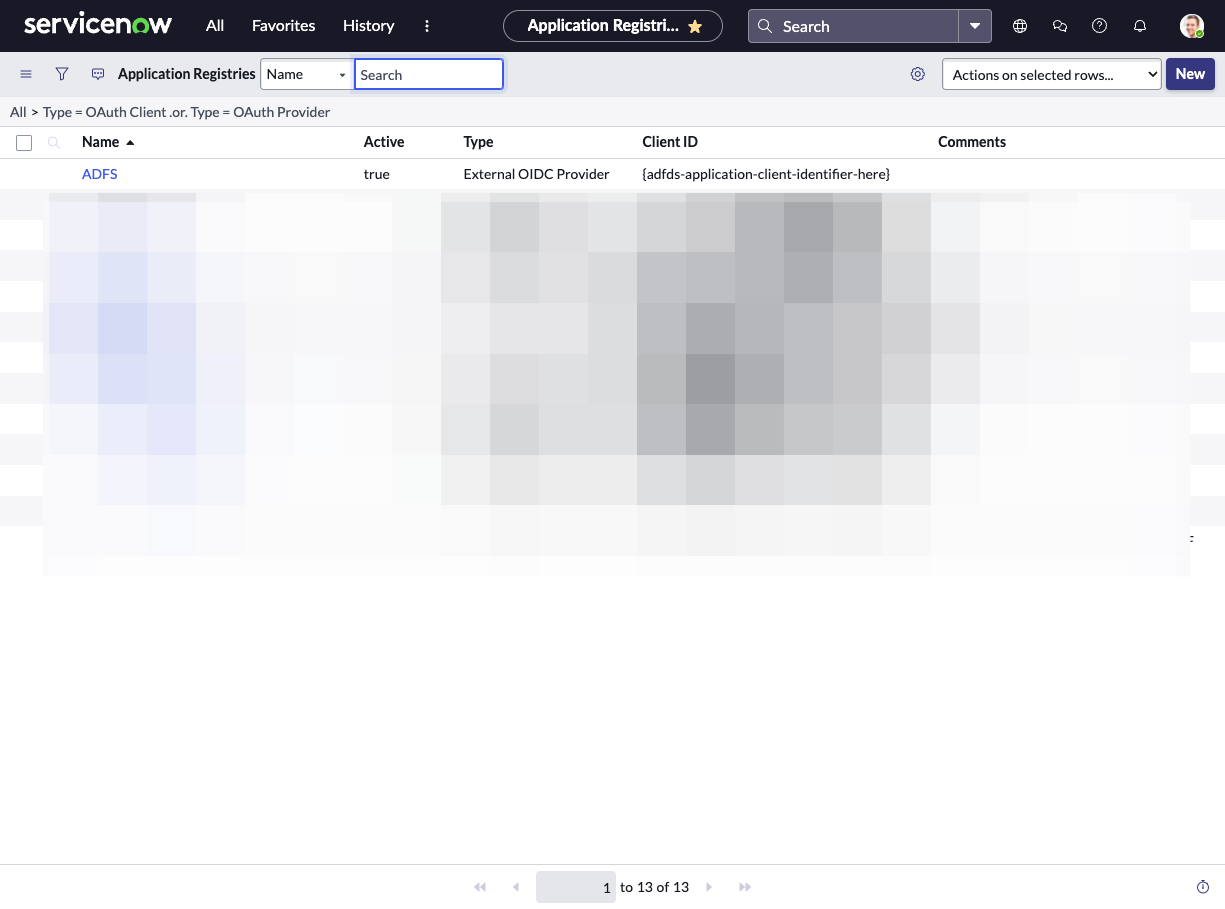This screenshot has width=1225, height=909.
Task: Toggle column search magnifier icon in header
Action: point(54,143)
